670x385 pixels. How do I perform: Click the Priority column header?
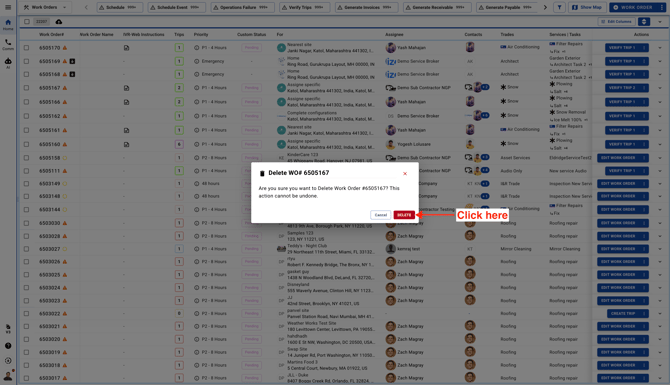point(201,35)
